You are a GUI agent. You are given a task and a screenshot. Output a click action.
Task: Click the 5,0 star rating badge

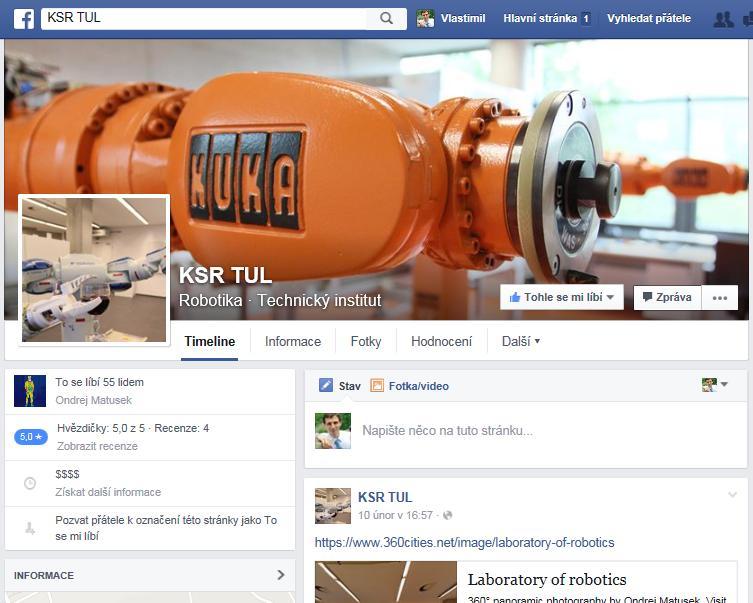(31, 437)
